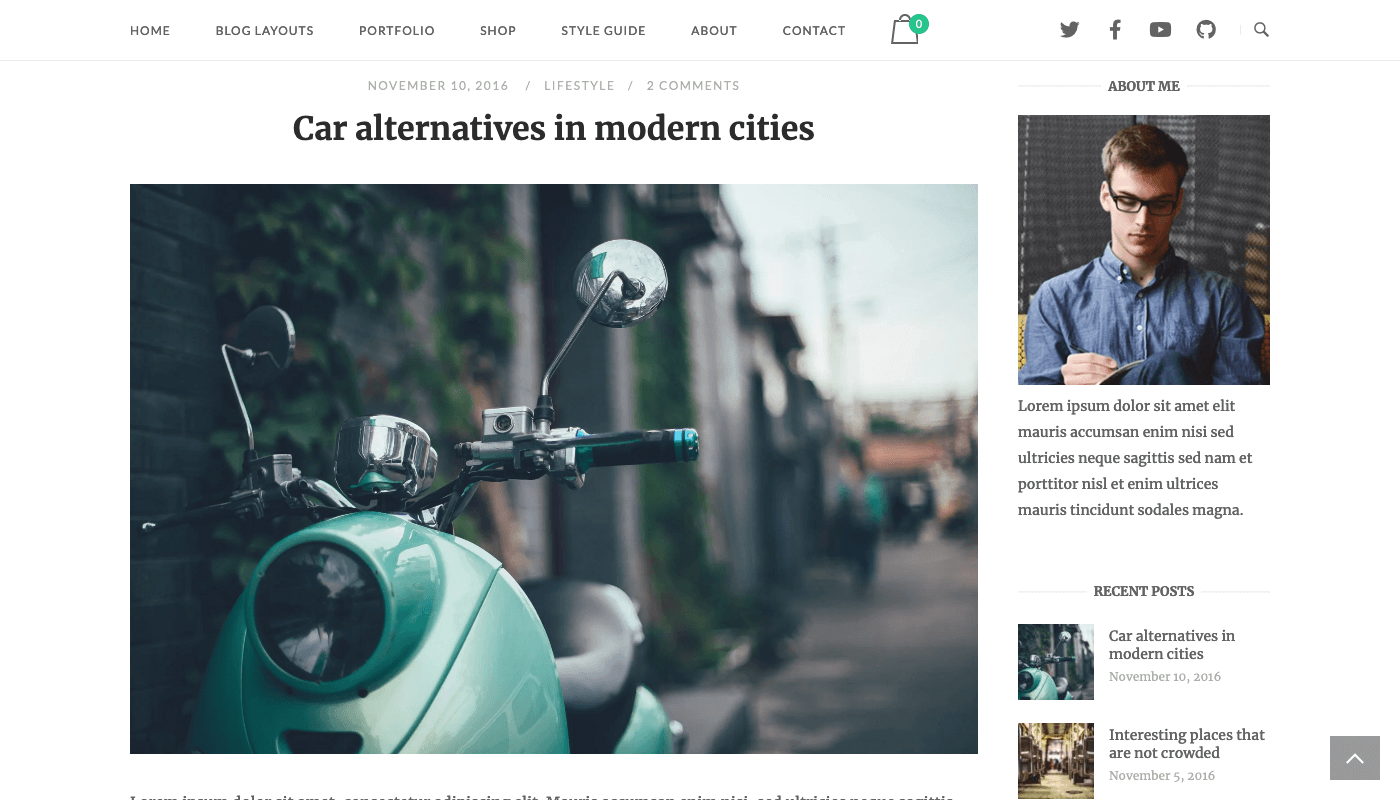Image resolution: width=1400 pixels, height=800 pixels.
Task: Click the back-to-top arrow button
Action: click(x=1355, y=758)
